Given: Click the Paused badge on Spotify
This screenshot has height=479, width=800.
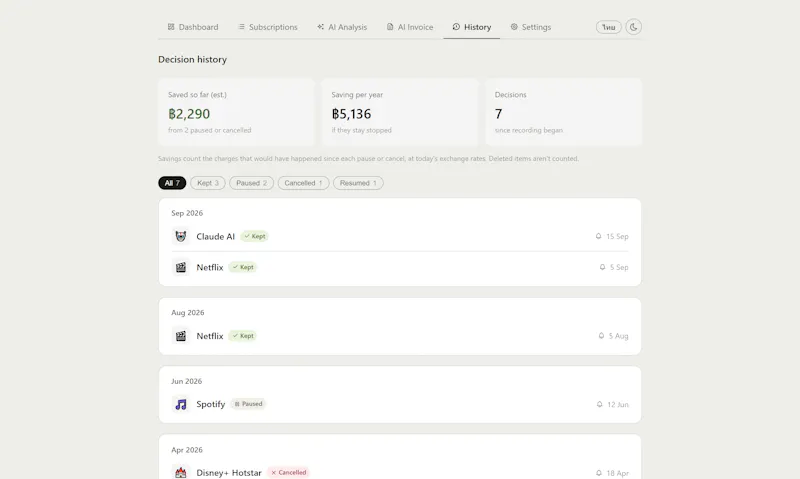Looking at the screenshot, I should (x=248, y=404).
